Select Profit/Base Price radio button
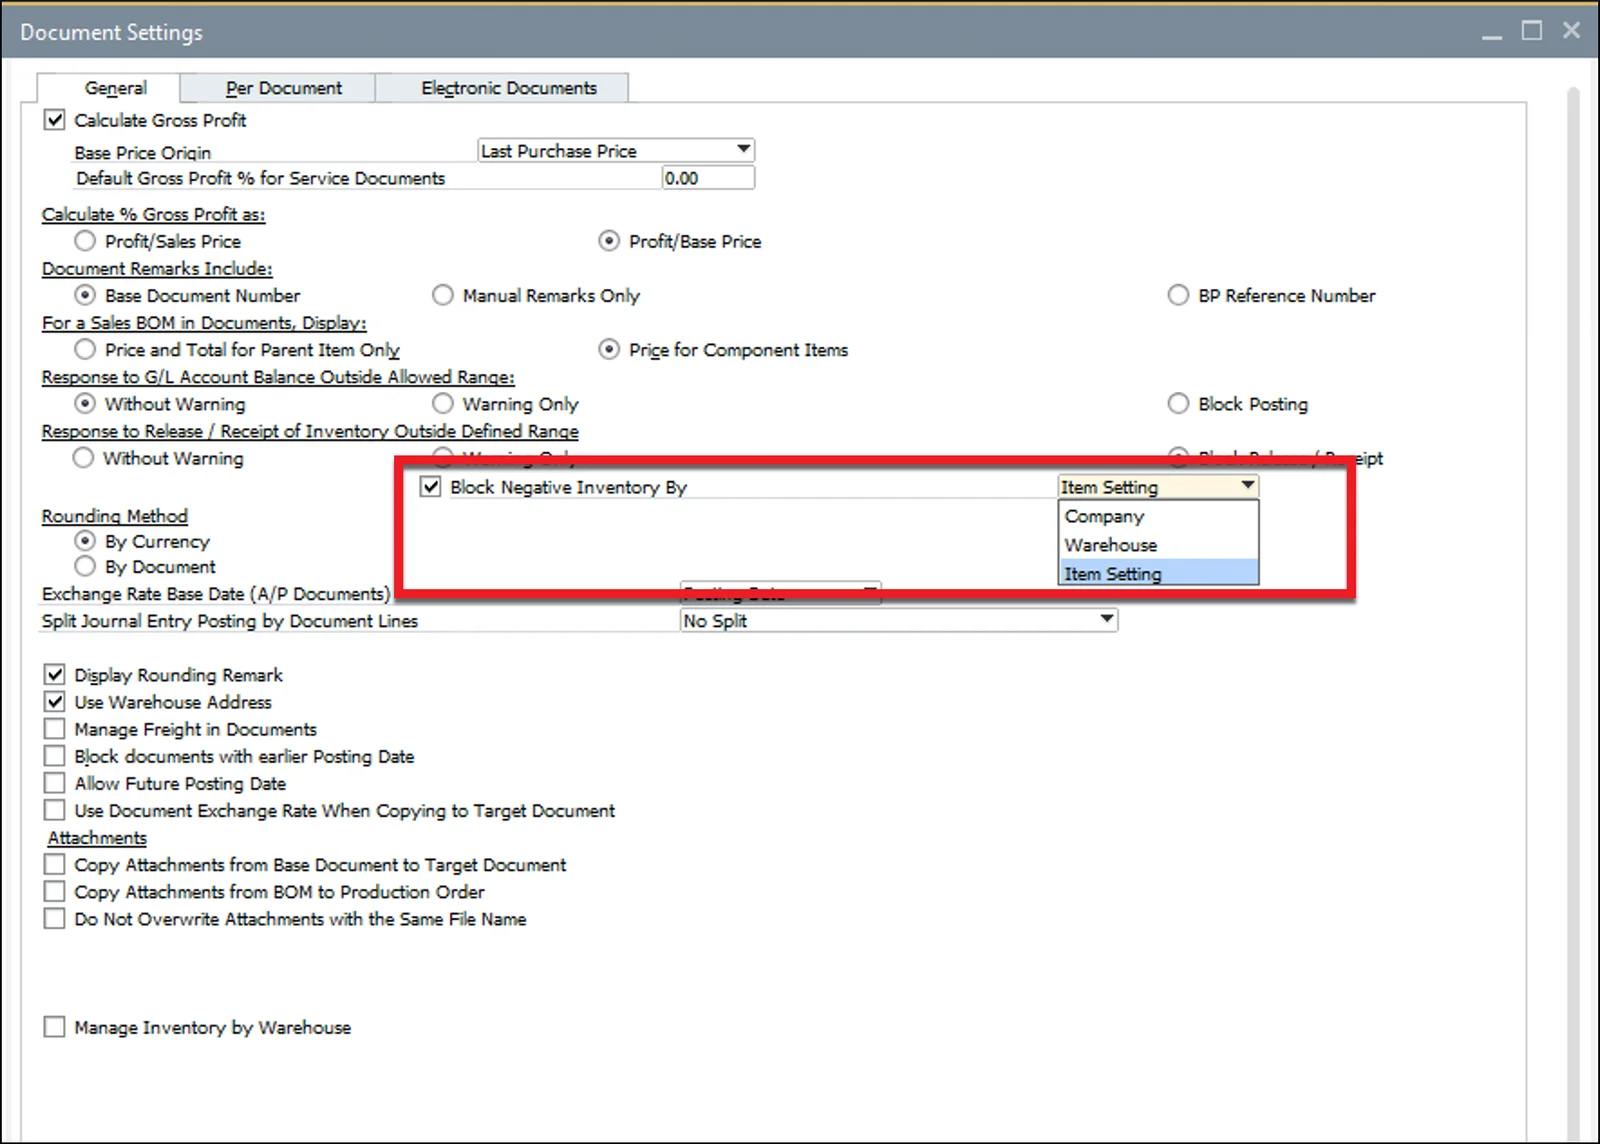 point(609,241)
